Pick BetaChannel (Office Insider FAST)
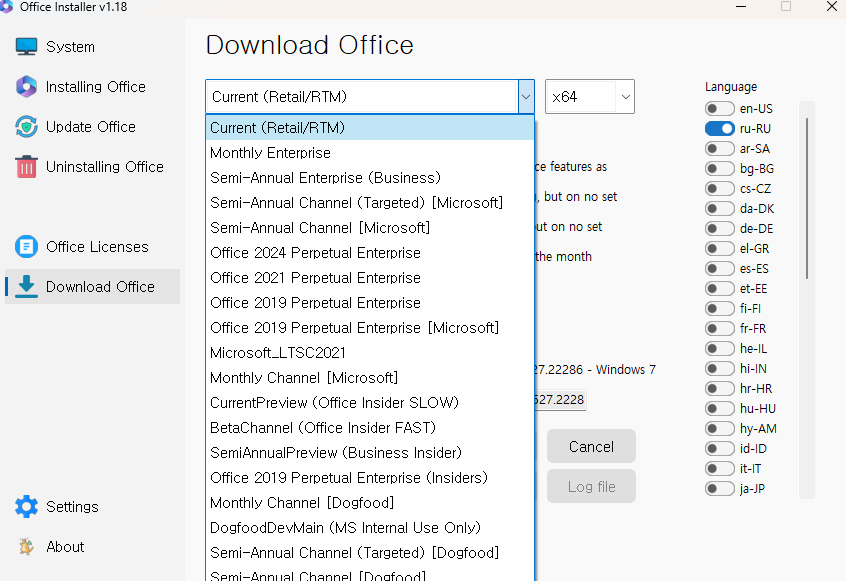This screenshot has width=846, height=581. pos(370,427)
